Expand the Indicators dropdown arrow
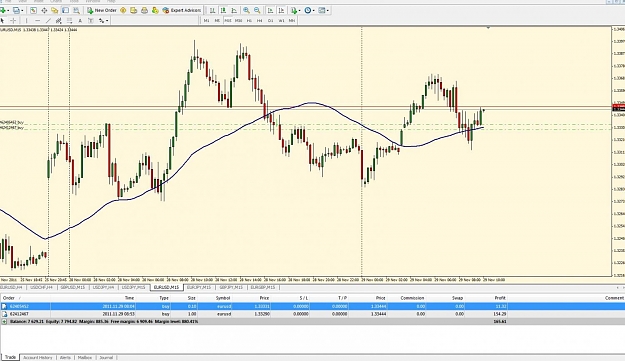The width and height of the screenshot is (625, 361). 300,11
